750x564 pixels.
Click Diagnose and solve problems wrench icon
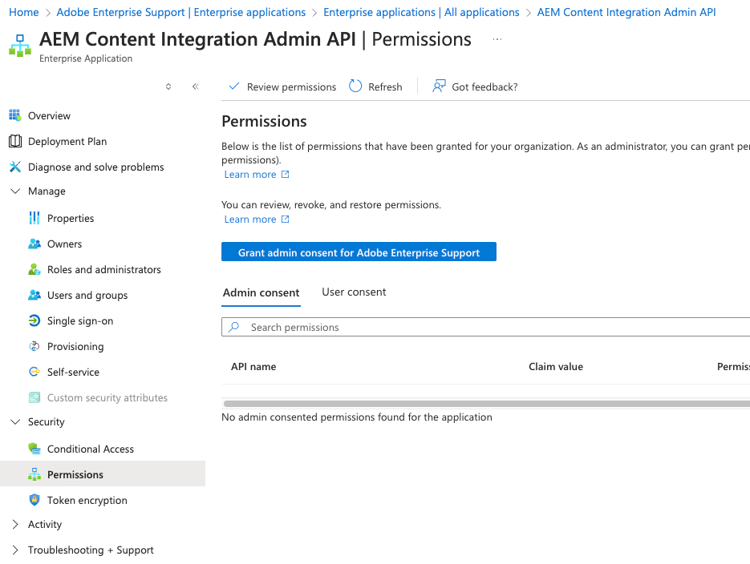pos(15,167)
